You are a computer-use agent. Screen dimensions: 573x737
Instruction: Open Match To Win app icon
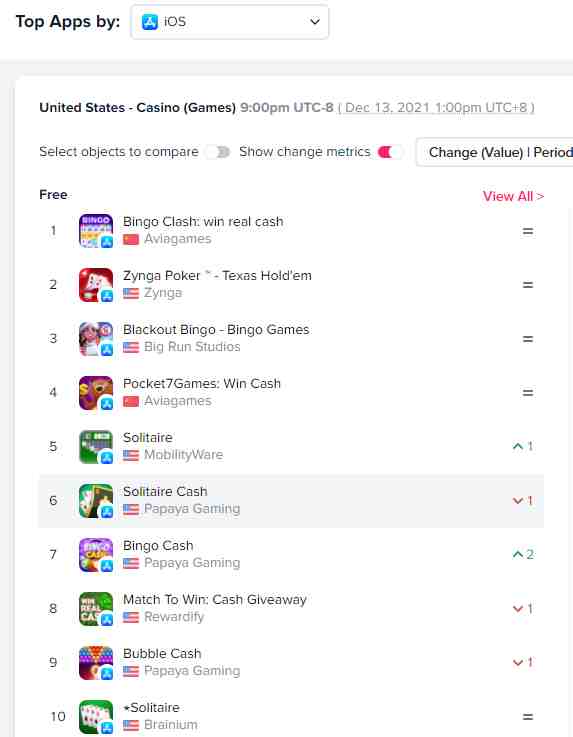coord(96,609)
